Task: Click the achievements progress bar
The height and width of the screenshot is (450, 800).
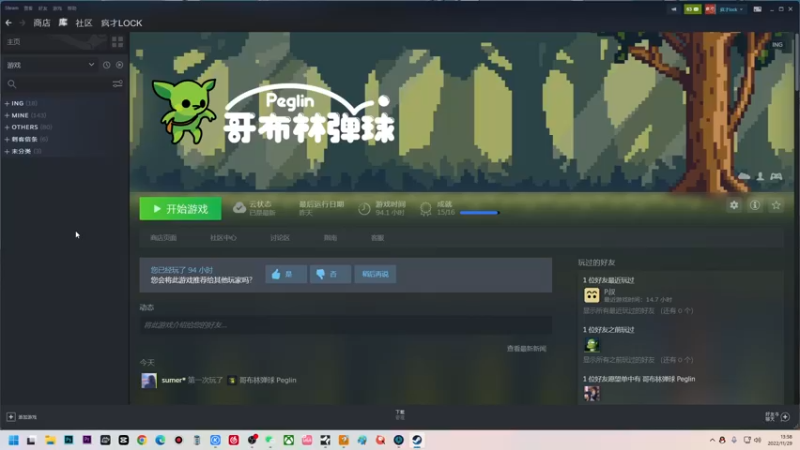Action: click(x=479, y=212)
